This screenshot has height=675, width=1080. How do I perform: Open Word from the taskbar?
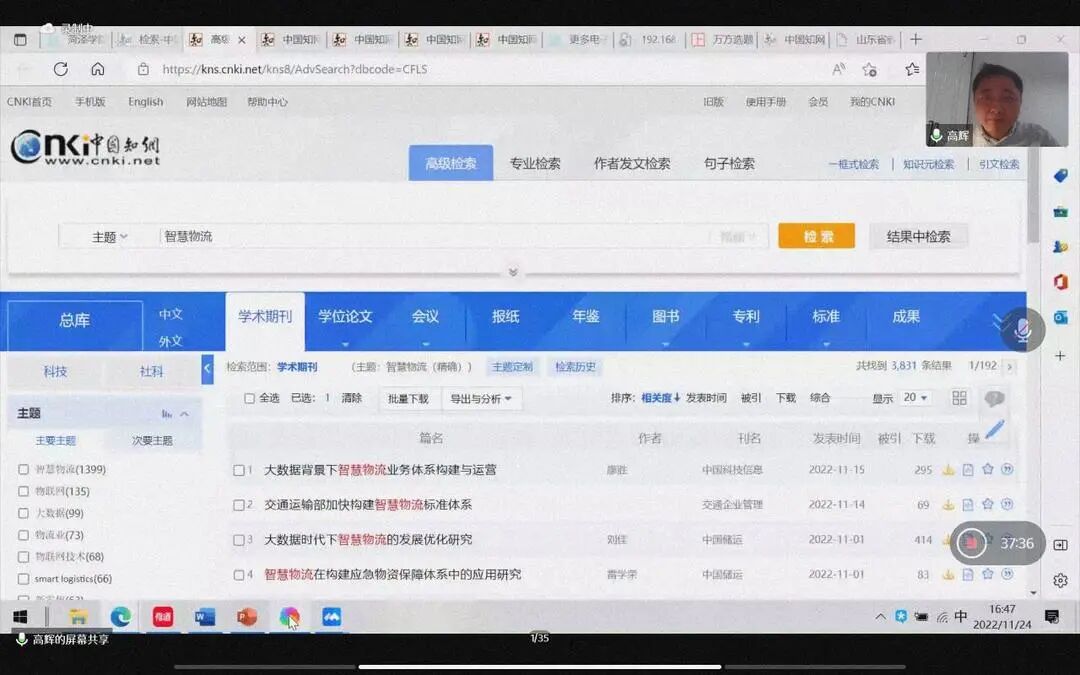click(205, 617)
